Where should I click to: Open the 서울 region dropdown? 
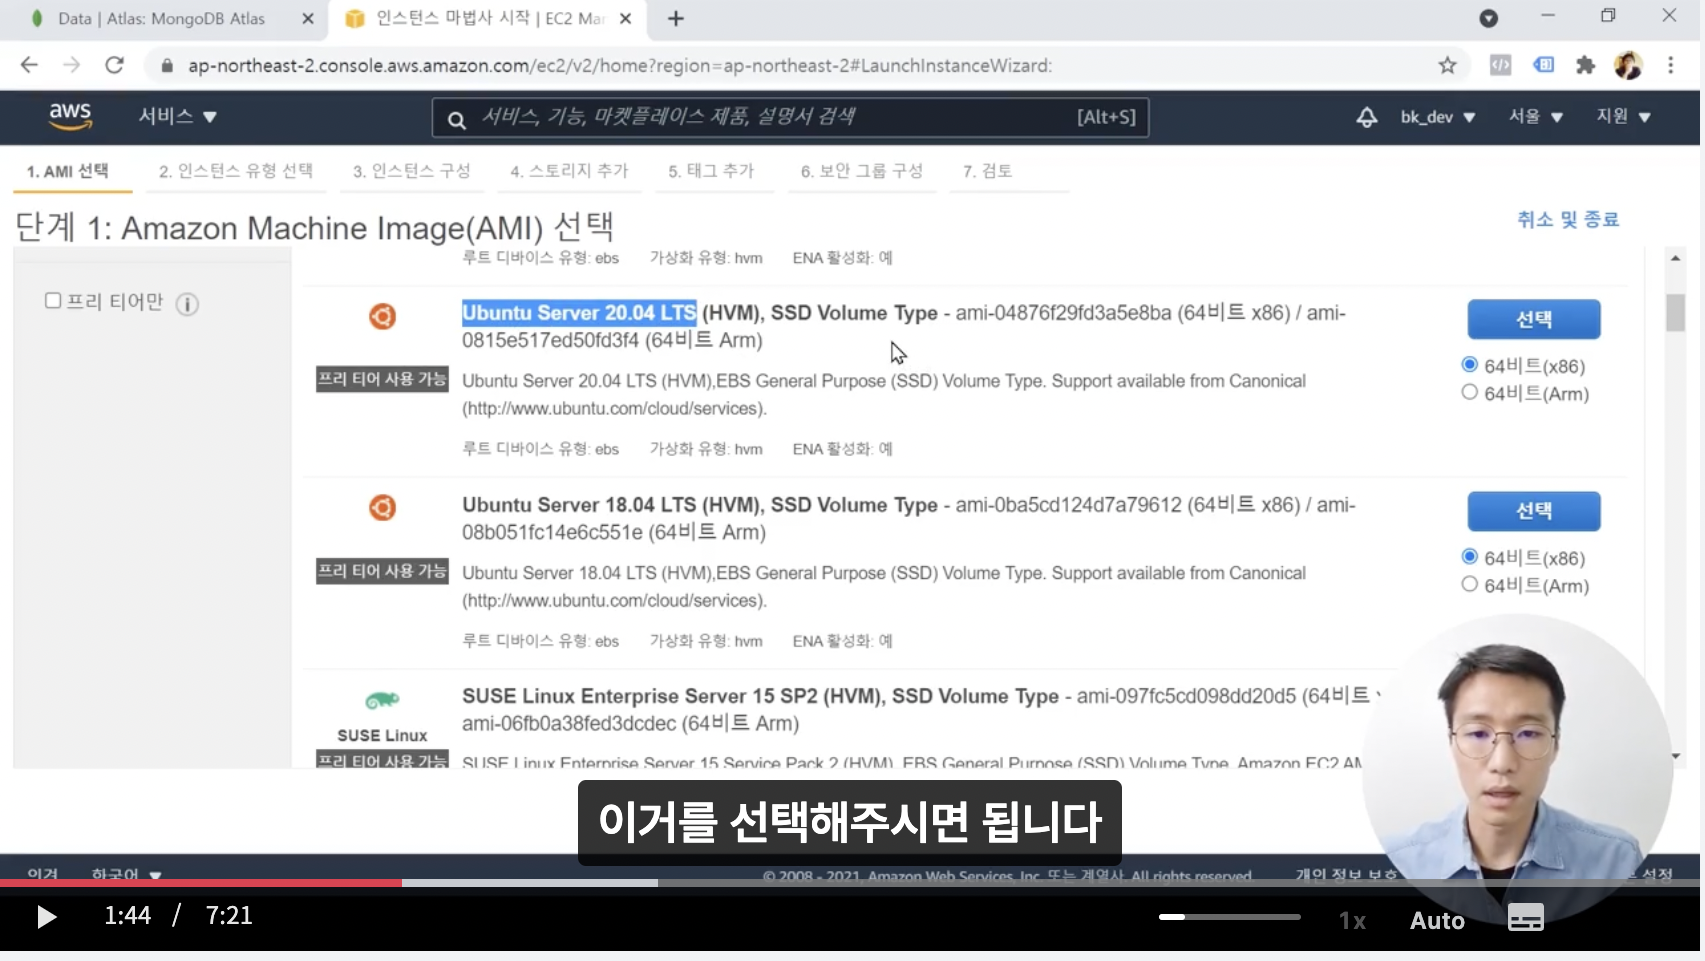[x=1536, y=117]
